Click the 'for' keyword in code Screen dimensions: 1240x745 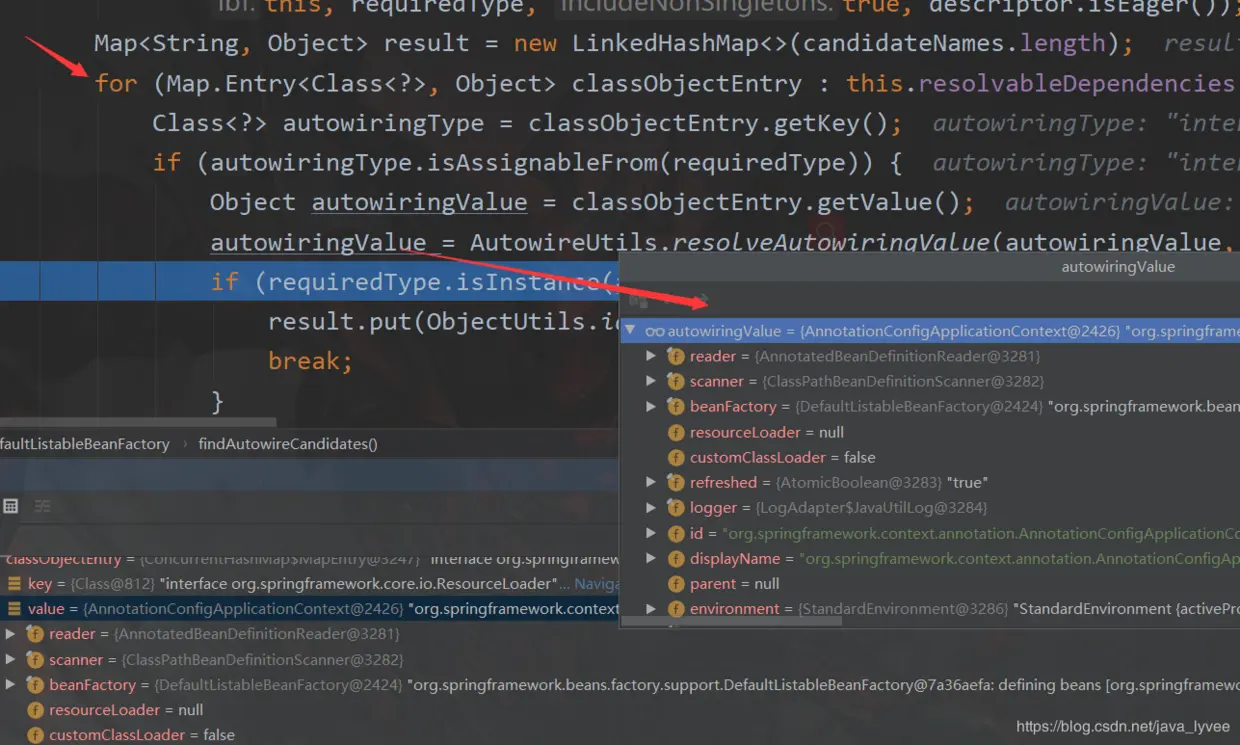coord(116,83)
